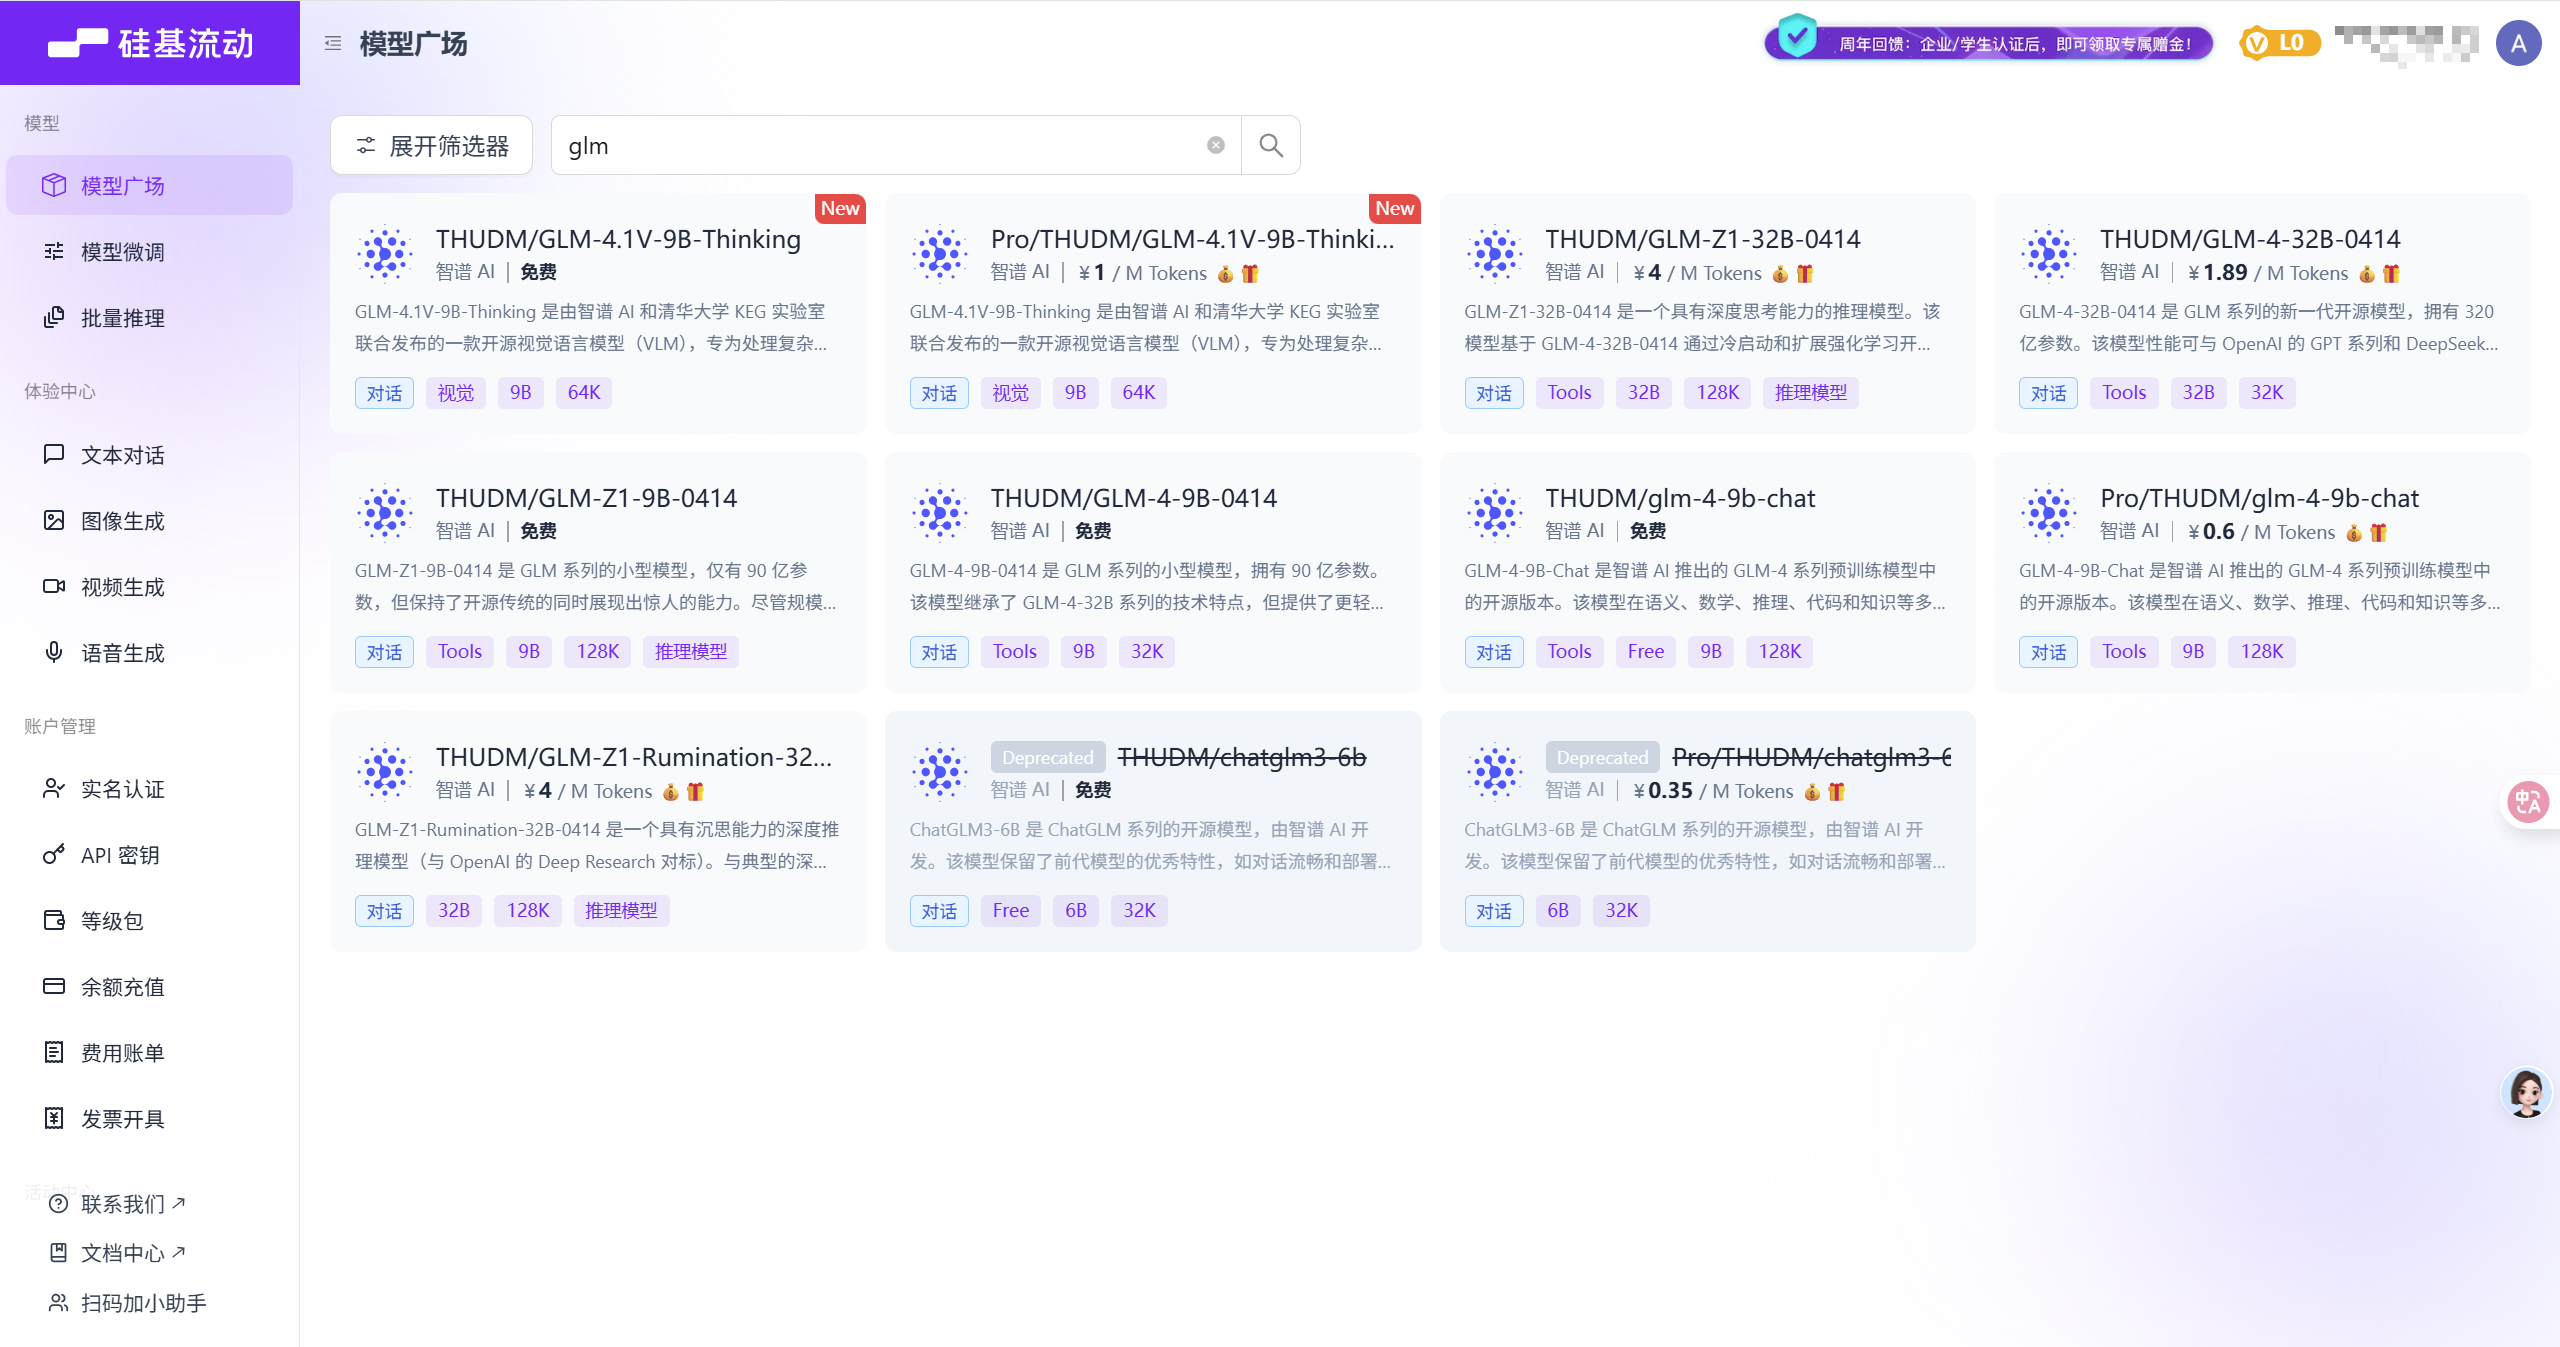The height and width of the screenshot is (1347, 2560).
Task: Click the logo icon of GLM-Z1-32B-0414
Action: 1495,254
